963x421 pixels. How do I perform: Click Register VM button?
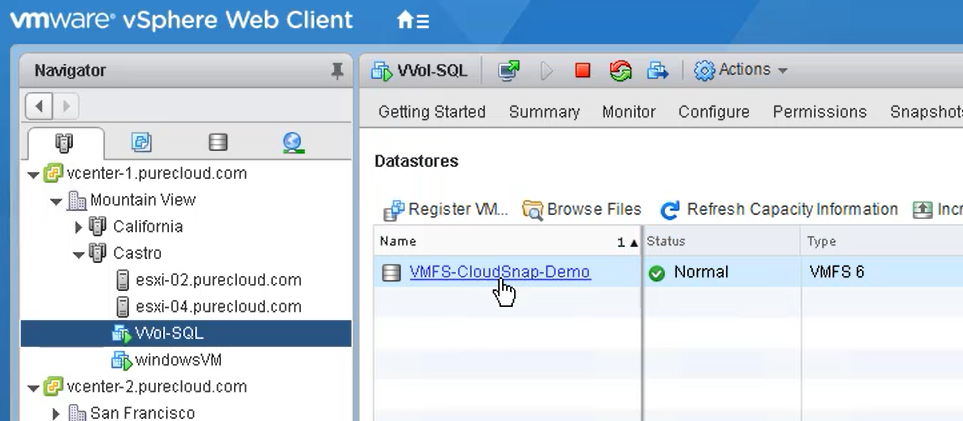click(446, 210)
